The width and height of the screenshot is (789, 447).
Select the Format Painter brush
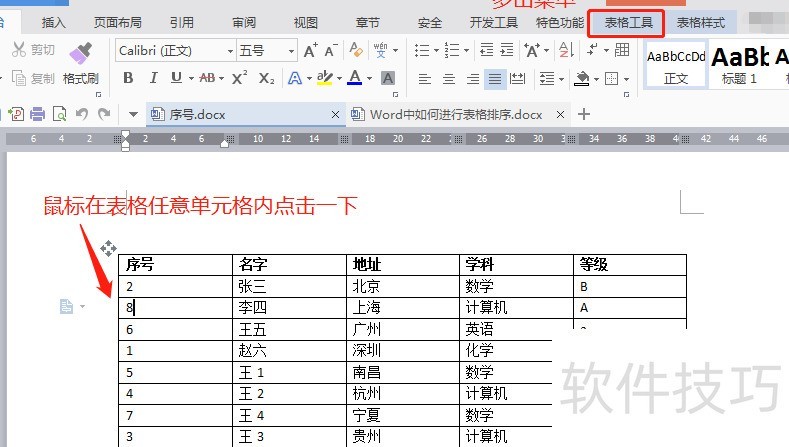tap(81, 53)
